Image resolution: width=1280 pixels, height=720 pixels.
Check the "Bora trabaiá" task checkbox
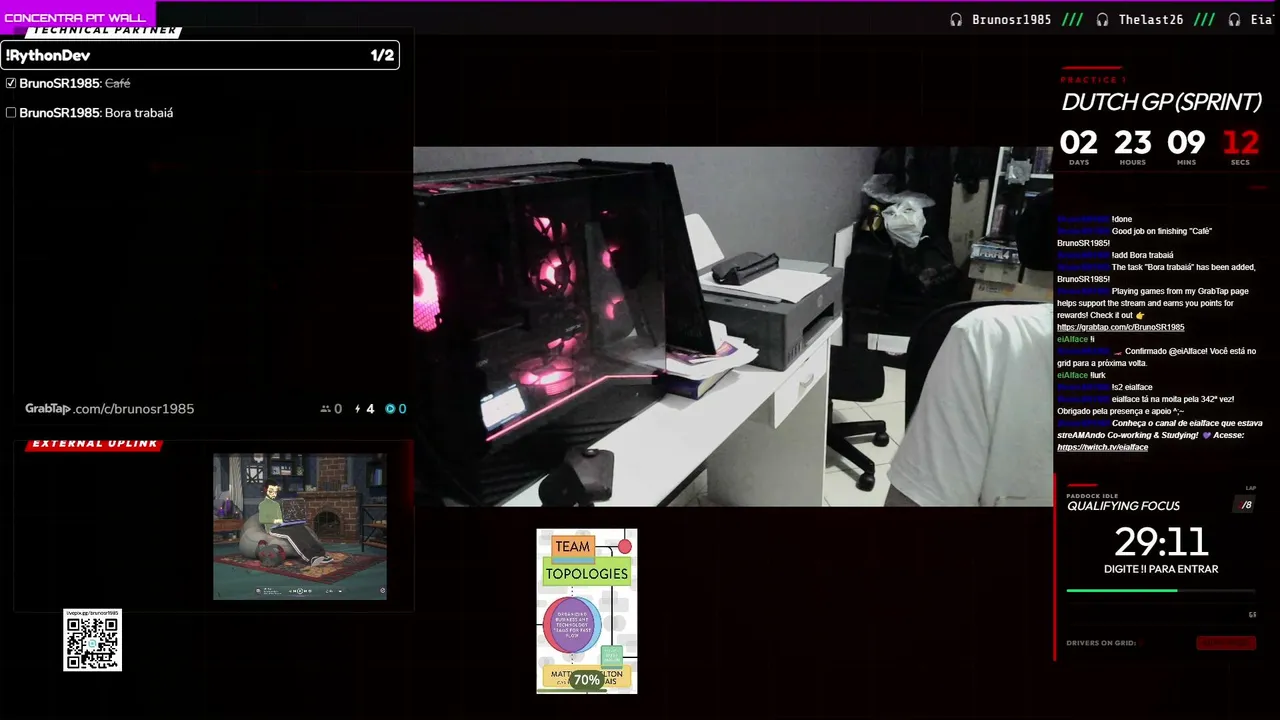11,113
